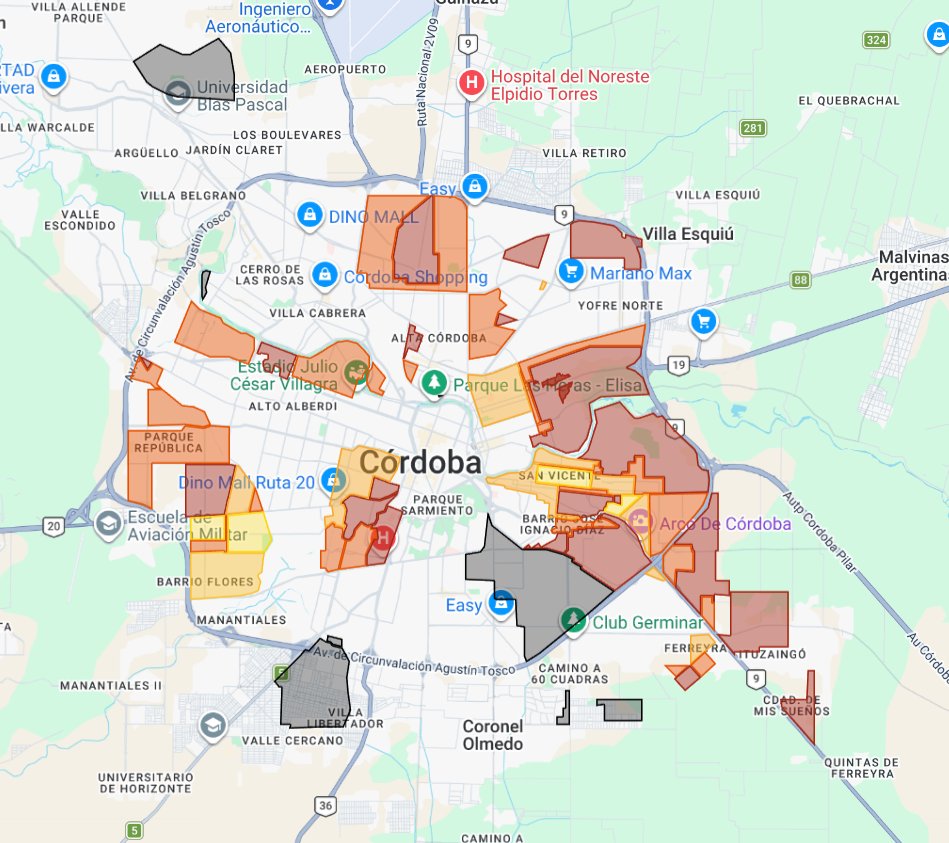Click the route 19 shield
949x843 pixels.
pos(678,365)
